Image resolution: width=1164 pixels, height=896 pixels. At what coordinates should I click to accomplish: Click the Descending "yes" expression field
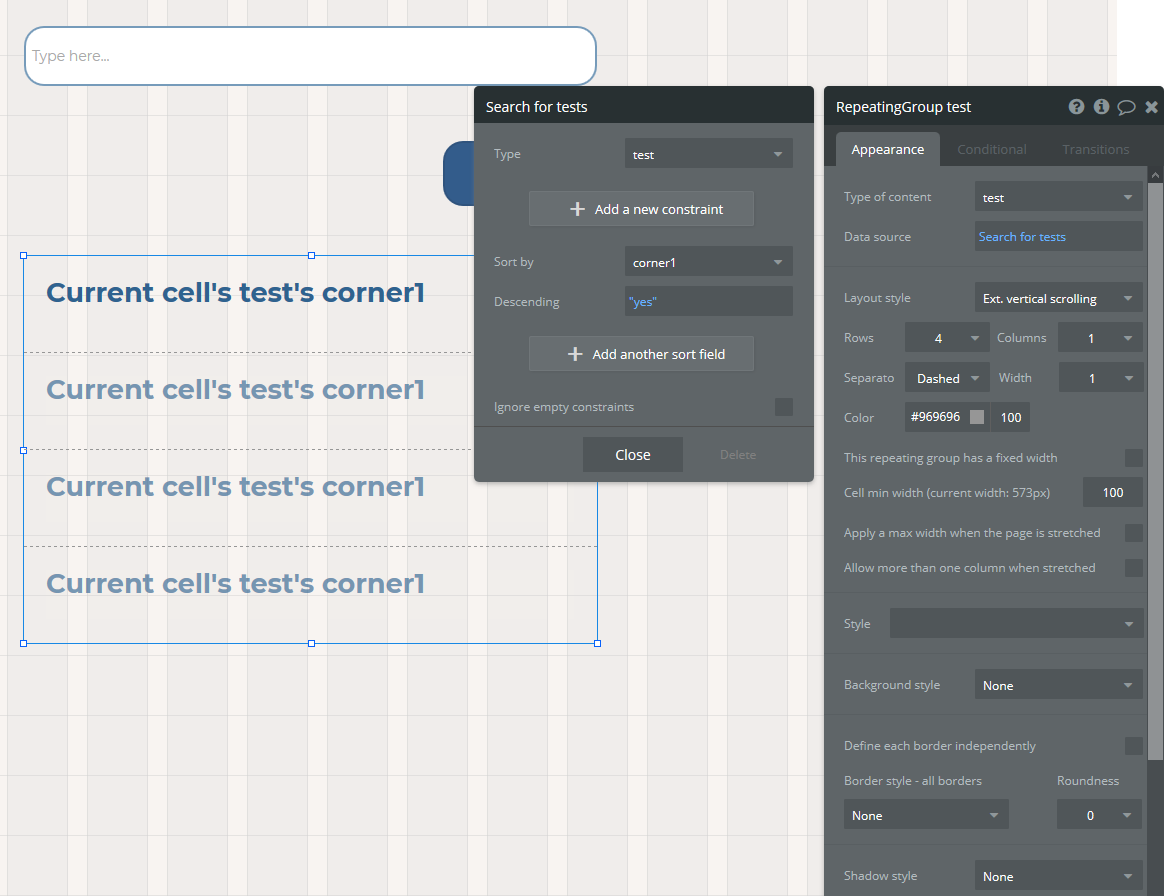pyautogui.click(x=708, y=301)
